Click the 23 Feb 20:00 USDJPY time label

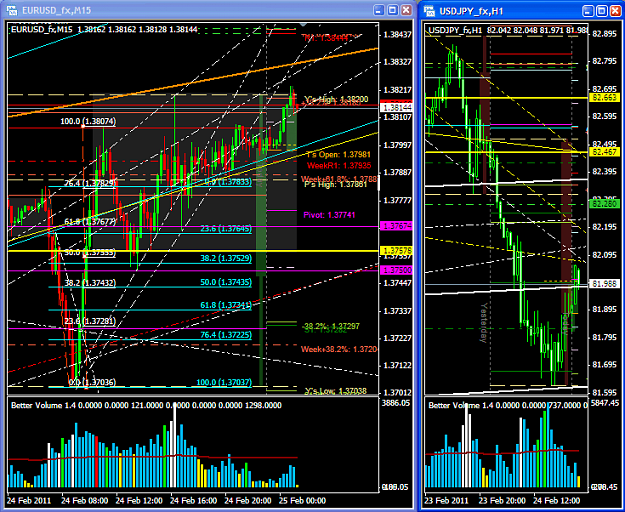pyautogui.click(x=502, y=500)
